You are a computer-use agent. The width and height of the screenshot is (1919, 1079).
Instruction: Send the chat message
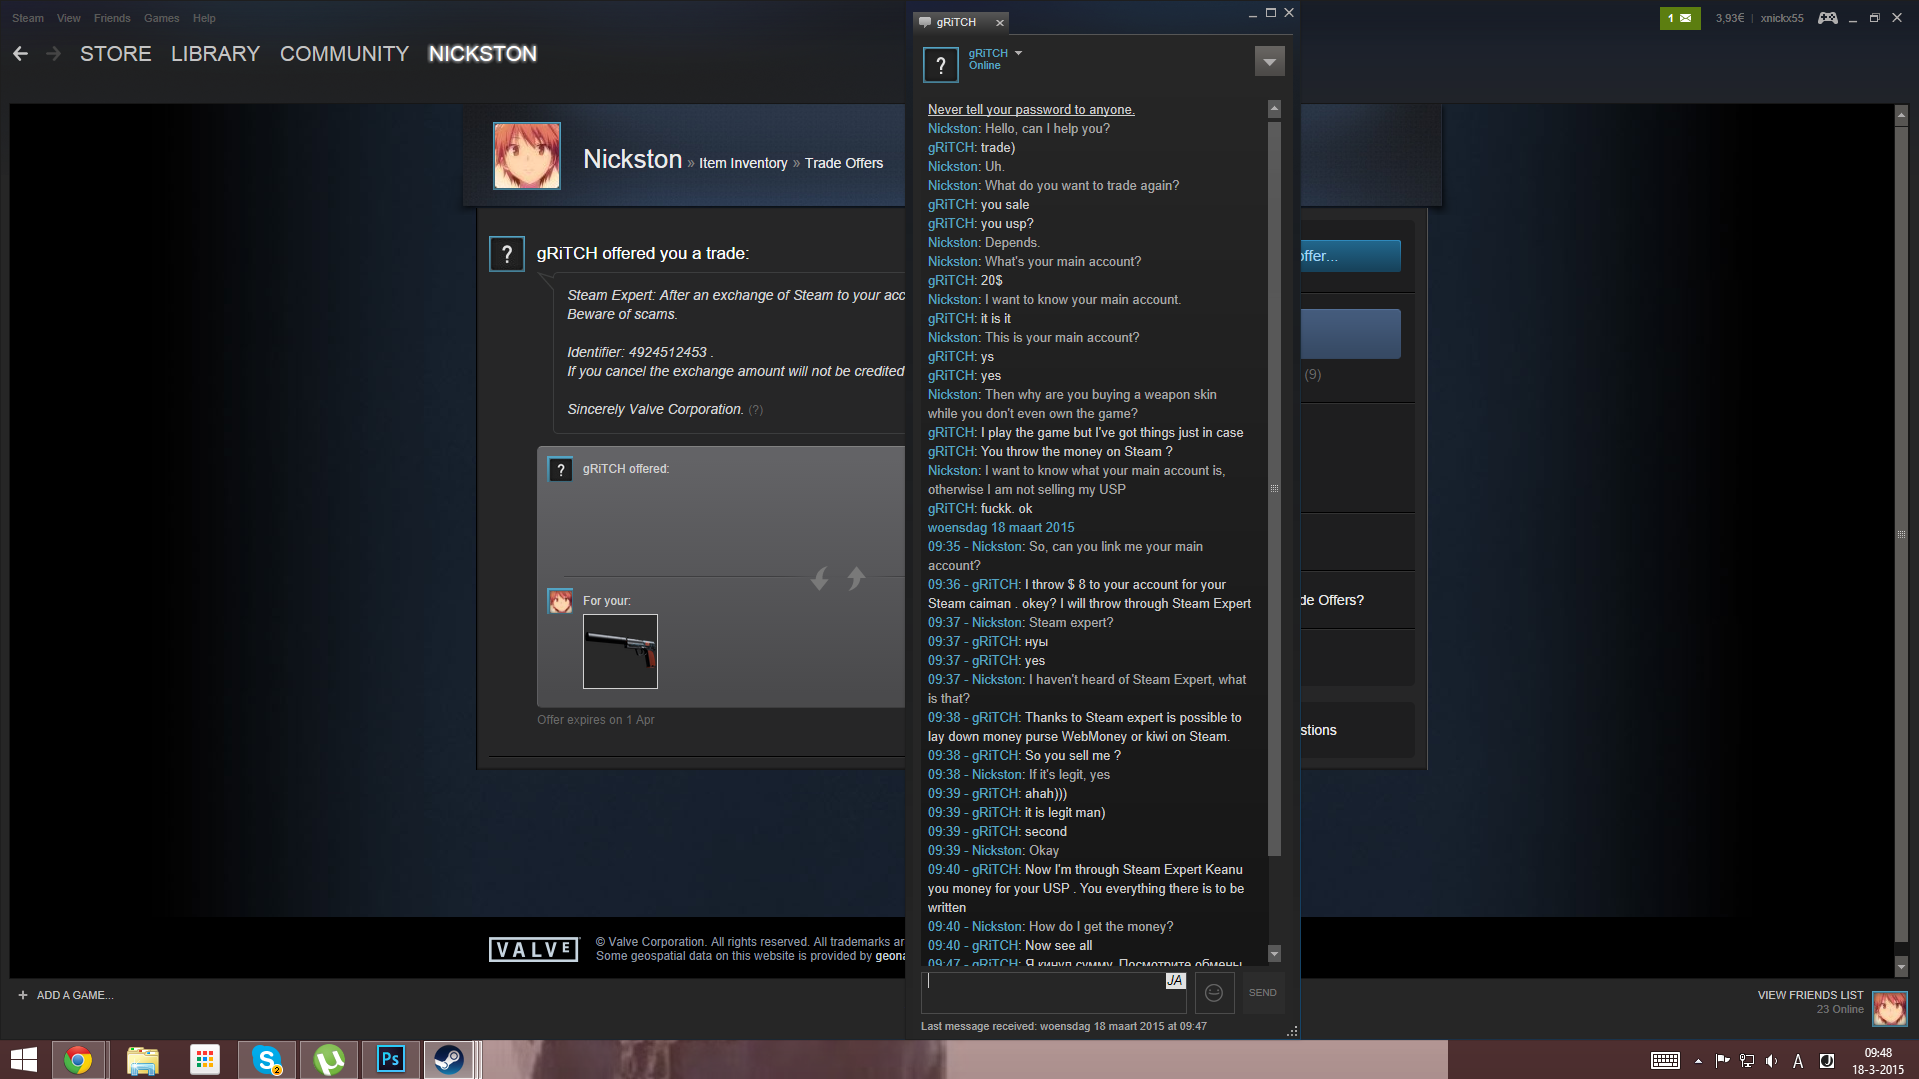[x=1262, y=993]
